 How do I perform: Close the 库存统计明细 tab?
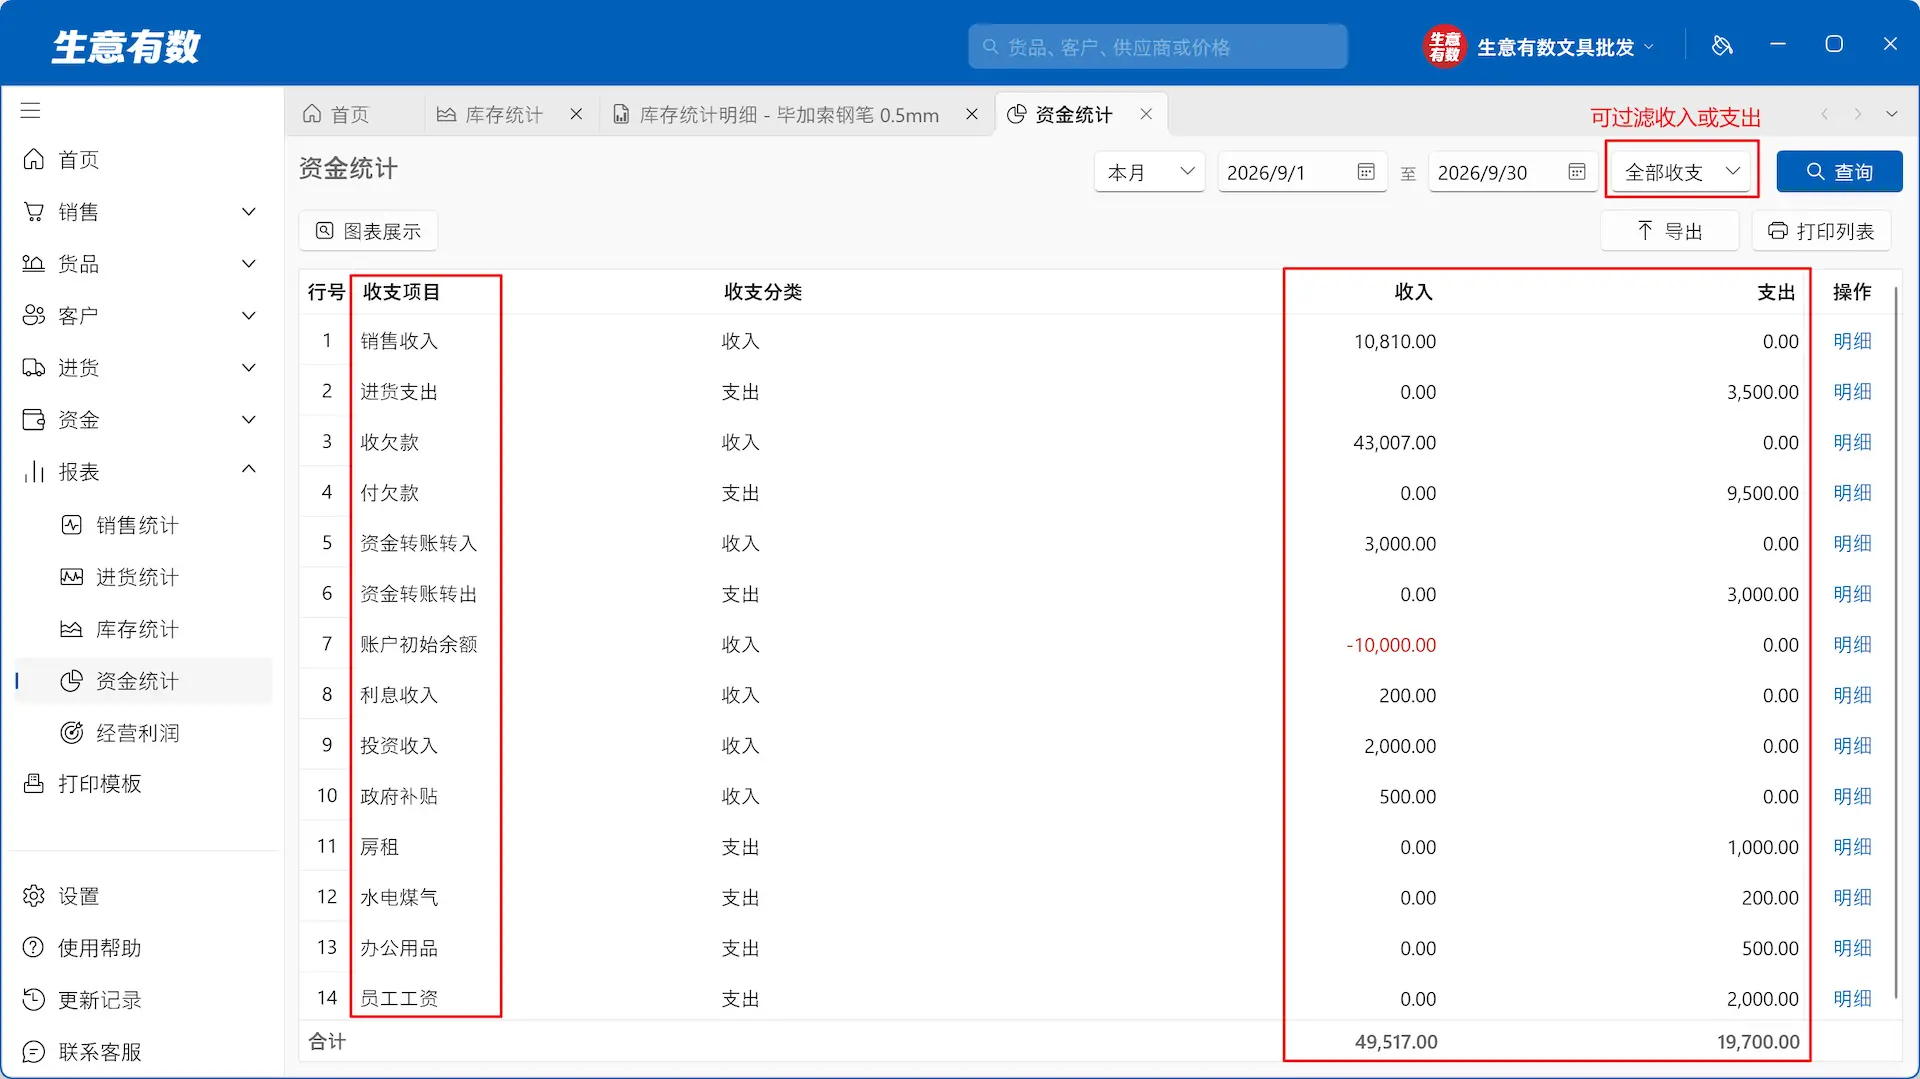click(x=971, y=114)
